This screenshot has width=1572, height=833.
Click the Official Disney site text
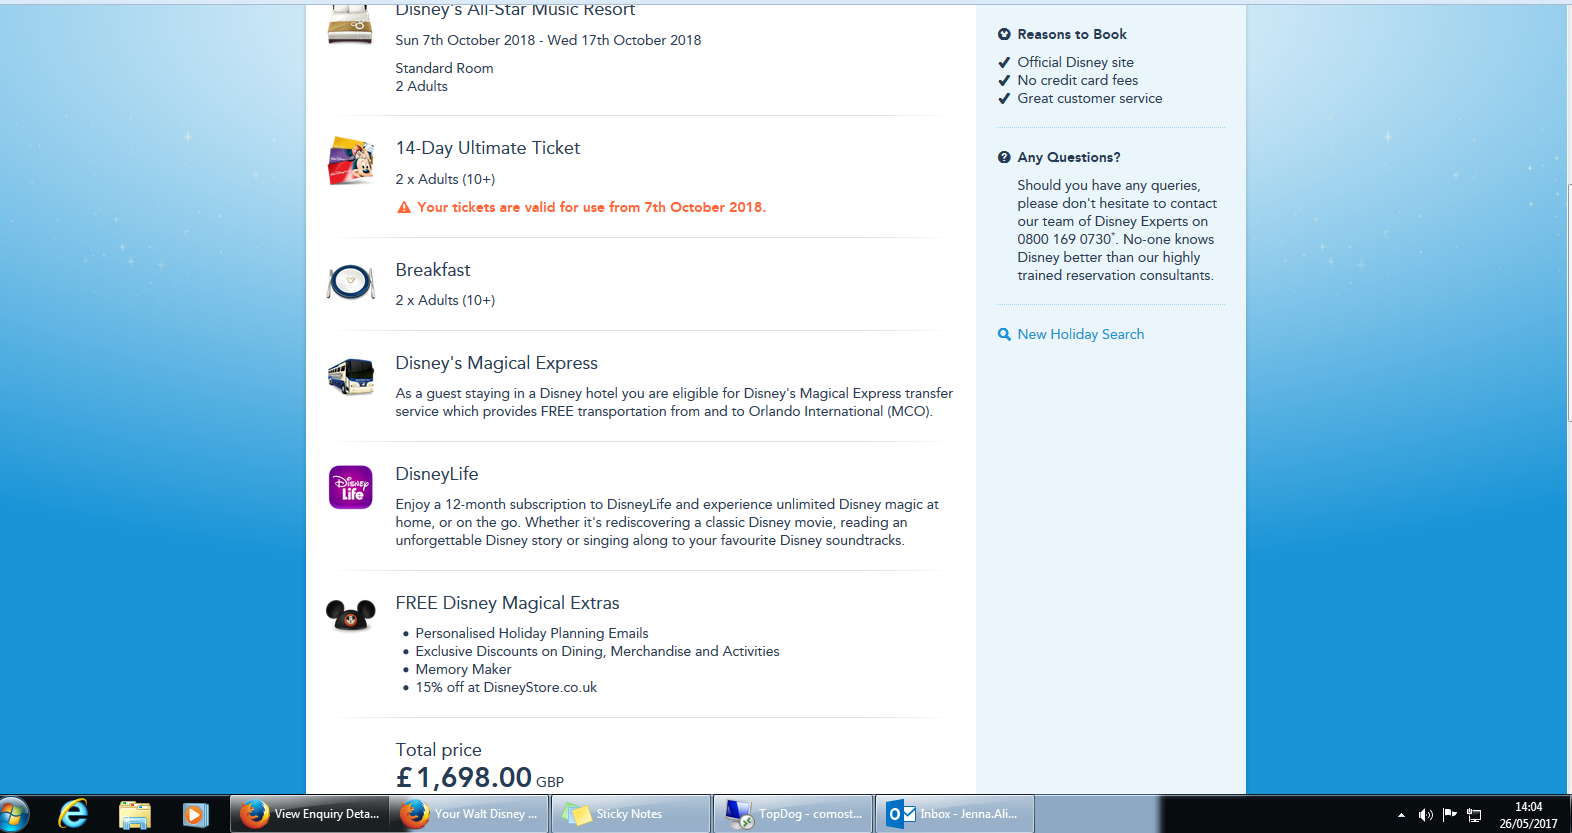click(x=1075, y=62)
